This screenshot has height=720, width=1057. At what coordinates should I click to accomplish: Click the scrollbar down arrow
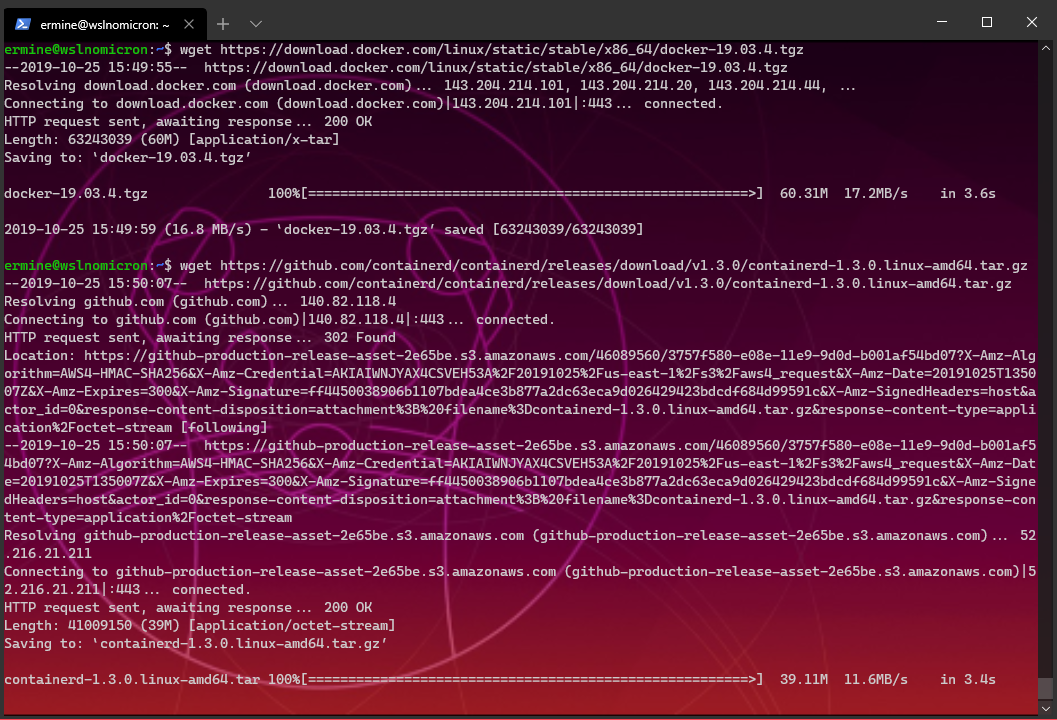(x=1047, y=710)
